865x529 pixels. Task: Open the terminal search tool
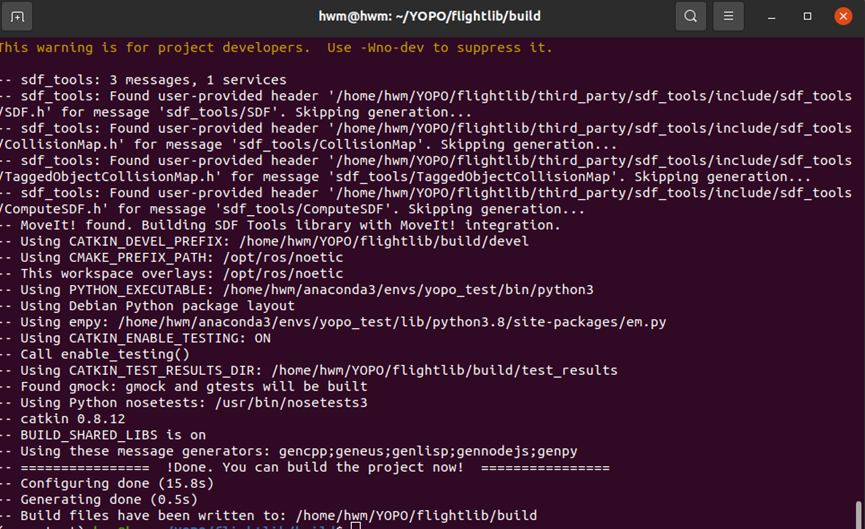click(x=691, y=16)
